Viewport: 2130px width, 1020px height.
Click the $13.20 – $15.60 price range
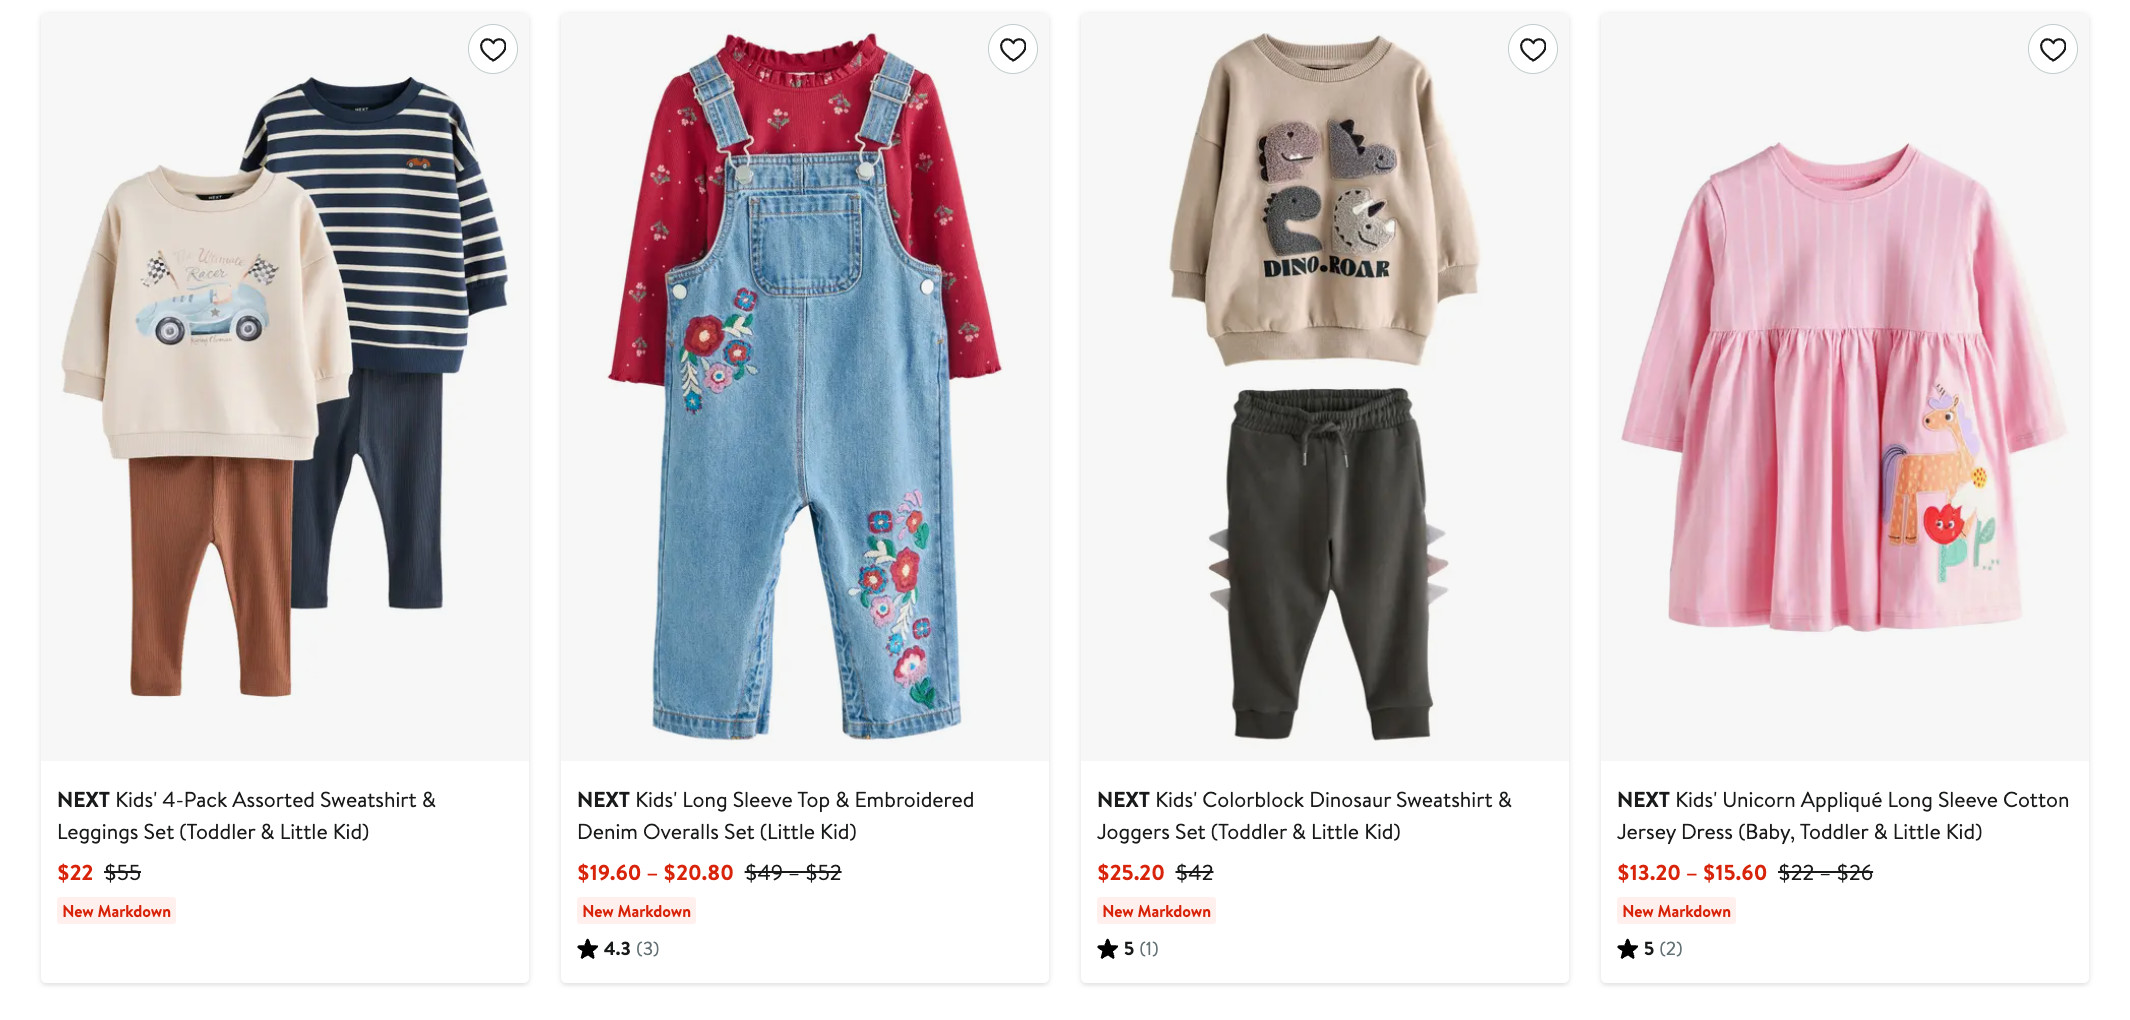(x=1691, y=873)
